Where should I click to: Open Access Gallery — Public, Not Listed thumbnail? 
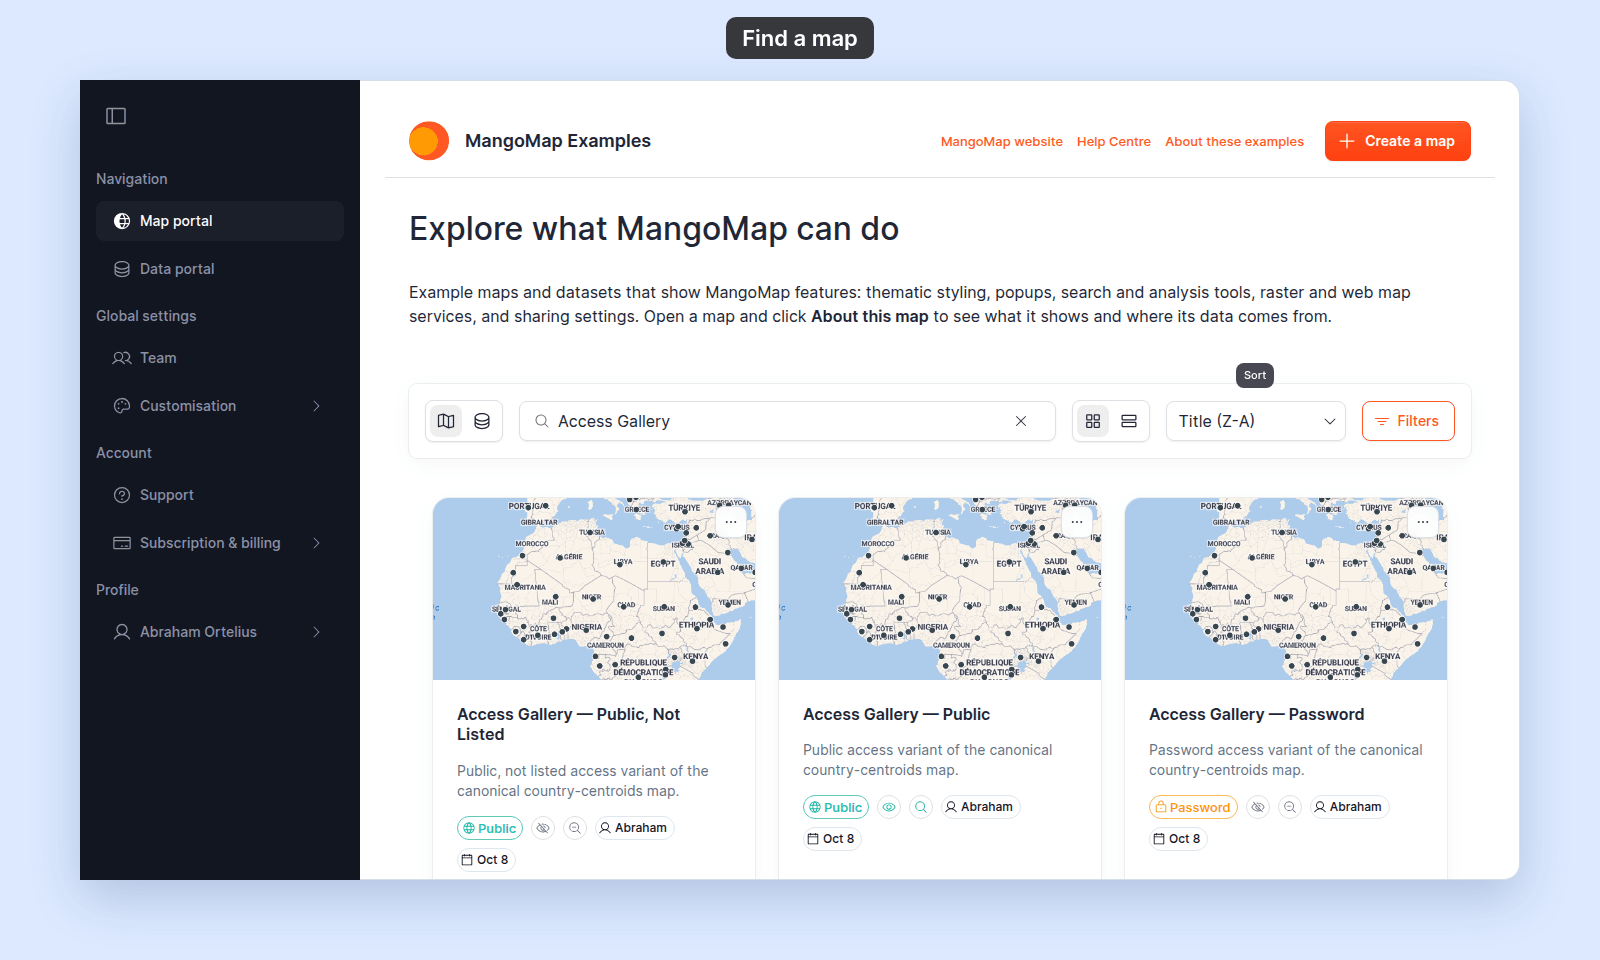pyautogui.click(x=594, y=589)
